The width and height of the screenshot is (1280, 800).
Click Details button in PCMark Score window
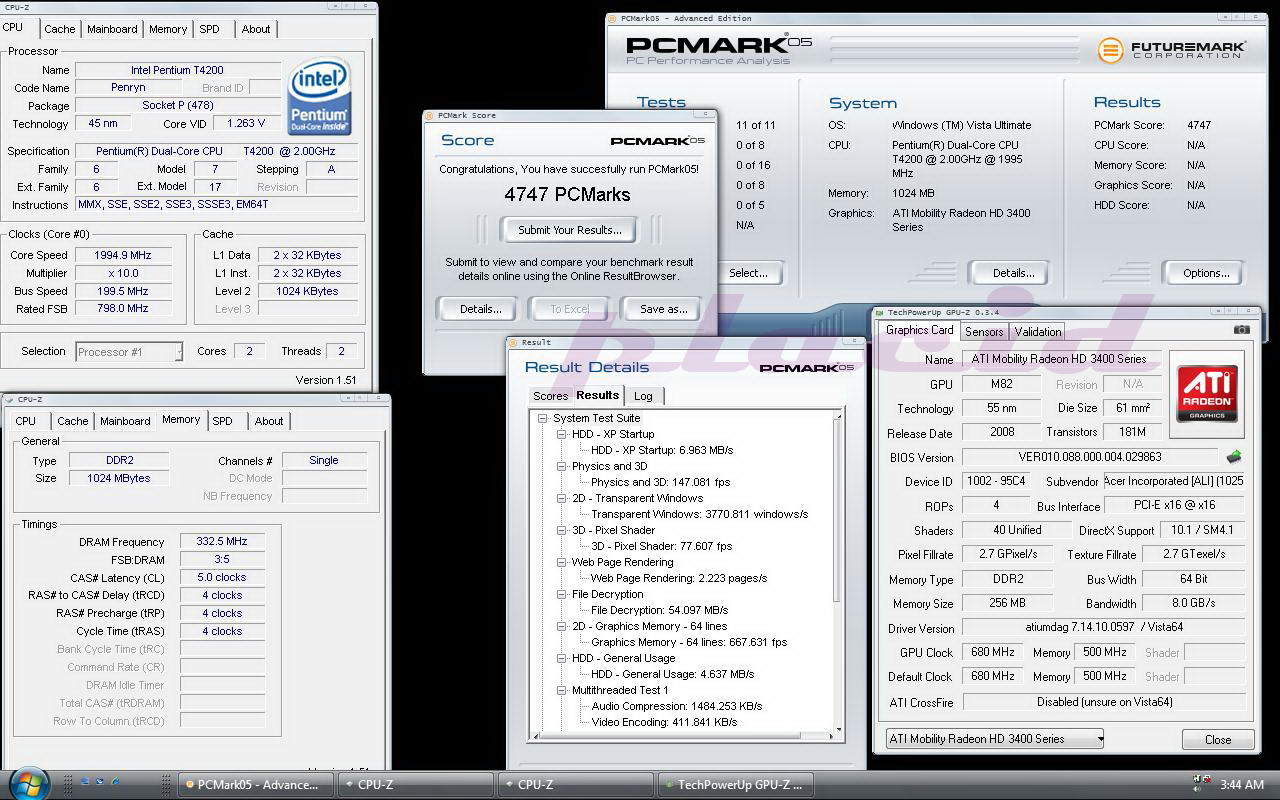(481, 309)
